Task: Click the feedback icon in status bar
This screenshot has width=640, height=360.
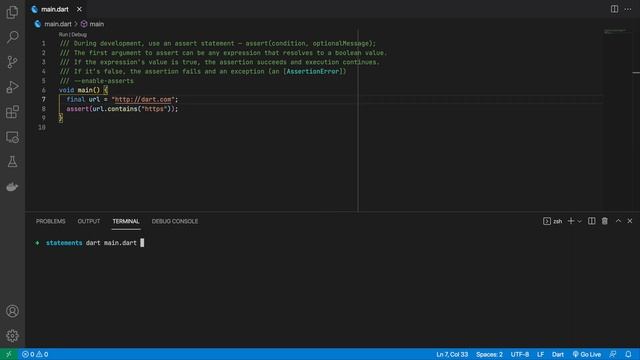Action: click(613, 354)
